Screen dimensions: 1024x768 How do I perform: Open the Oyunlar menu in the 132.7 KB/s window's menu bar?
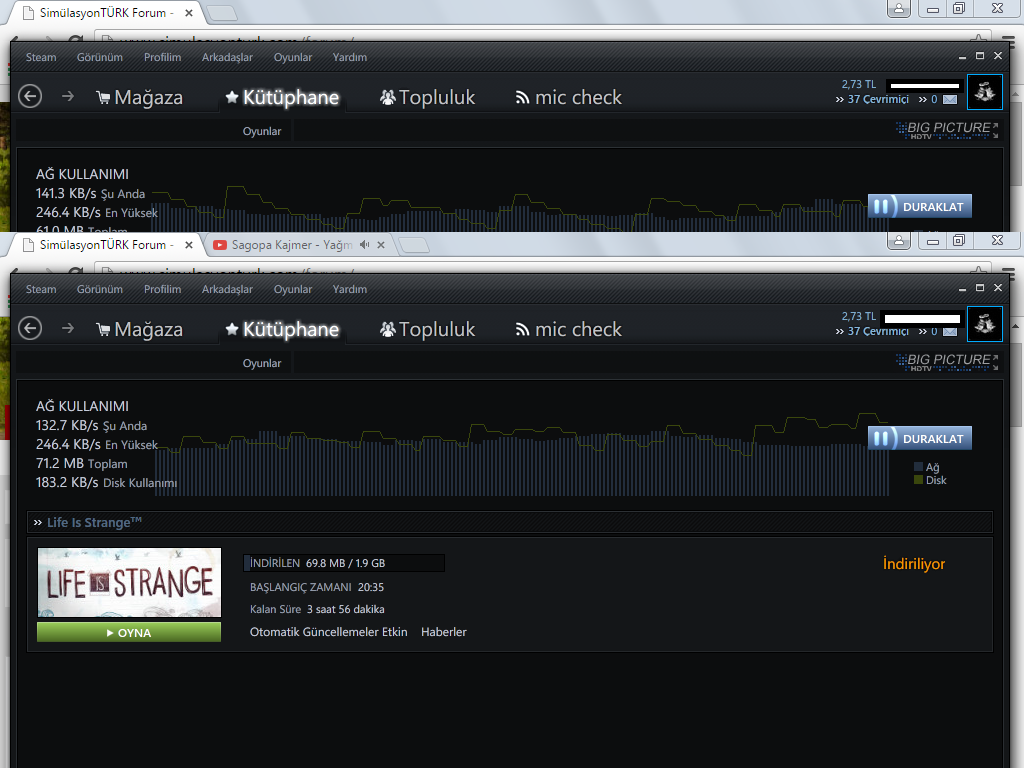[x=293, y=289]
